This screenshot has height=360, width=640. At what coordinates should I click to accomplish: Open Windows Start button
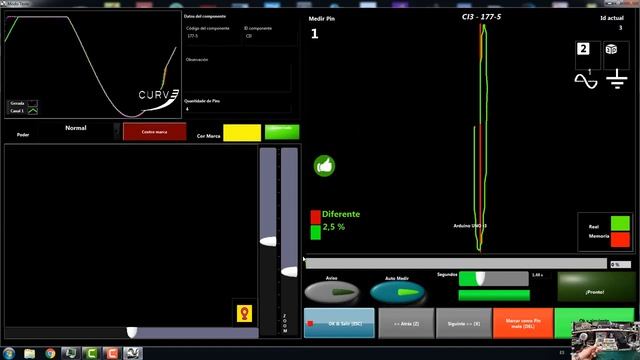click(x=9, y=353)
